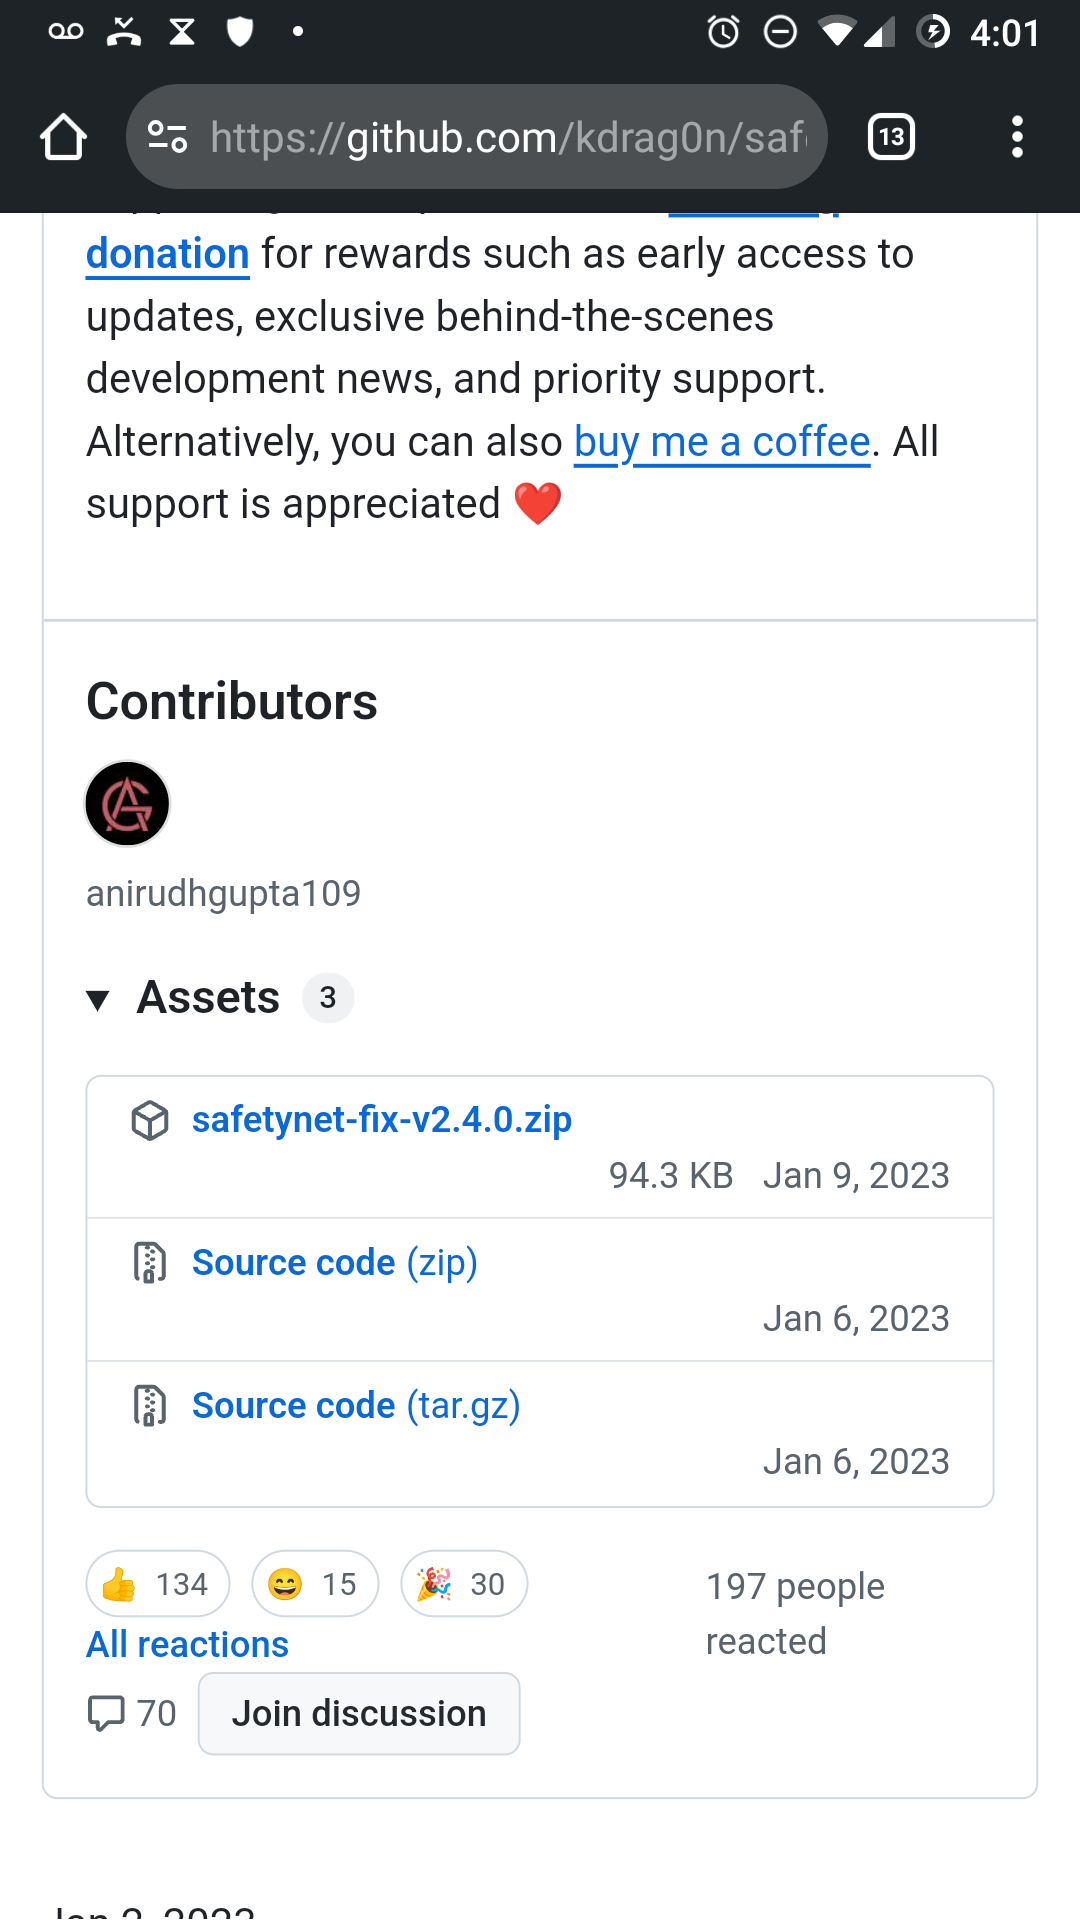The image size is (1080, 1920).
Task: Open the Chrome three-dot overflow menu
Action: pos(1017,137)
